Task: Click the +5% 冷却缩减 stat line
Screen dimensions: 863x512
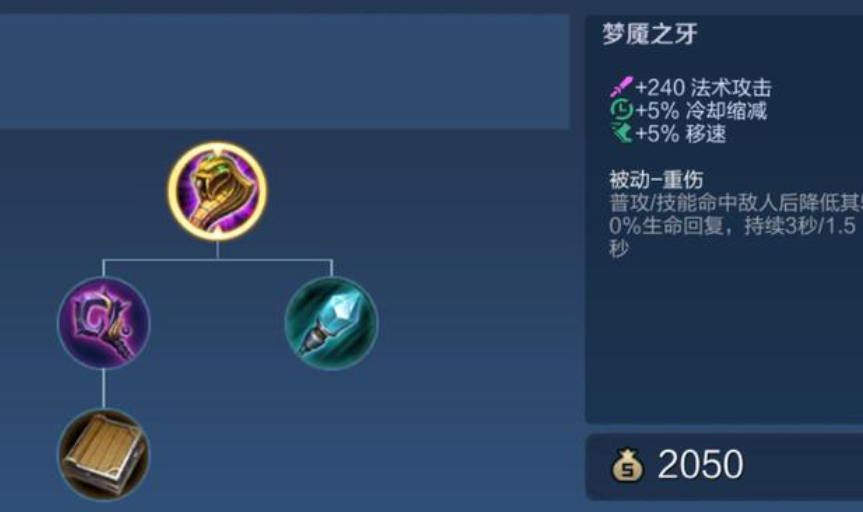Action: 689,111
